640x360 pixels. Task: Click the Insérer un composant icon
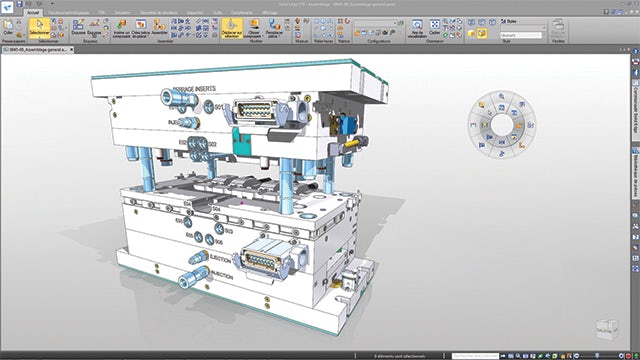121,28
